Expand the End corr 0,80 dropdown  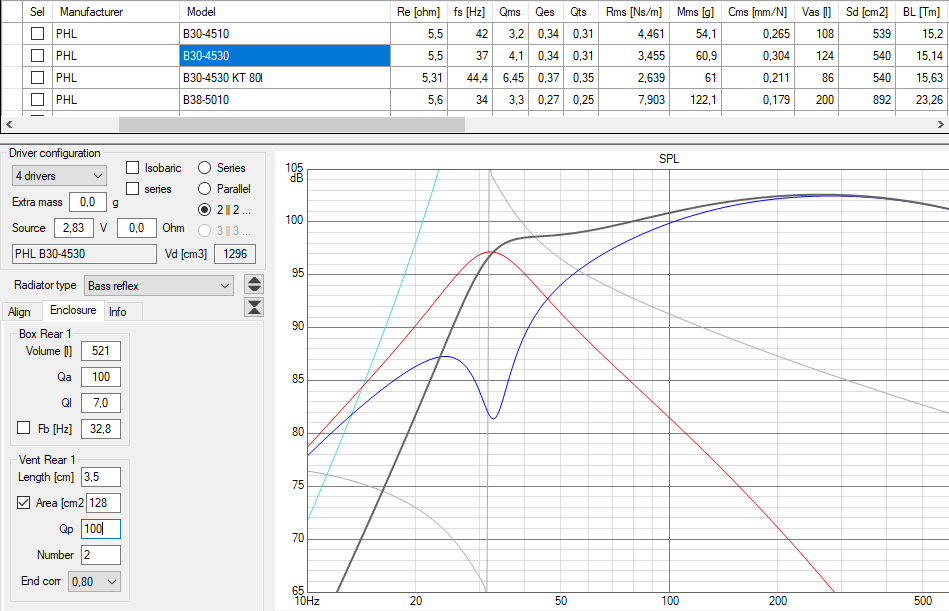point(94,581)
